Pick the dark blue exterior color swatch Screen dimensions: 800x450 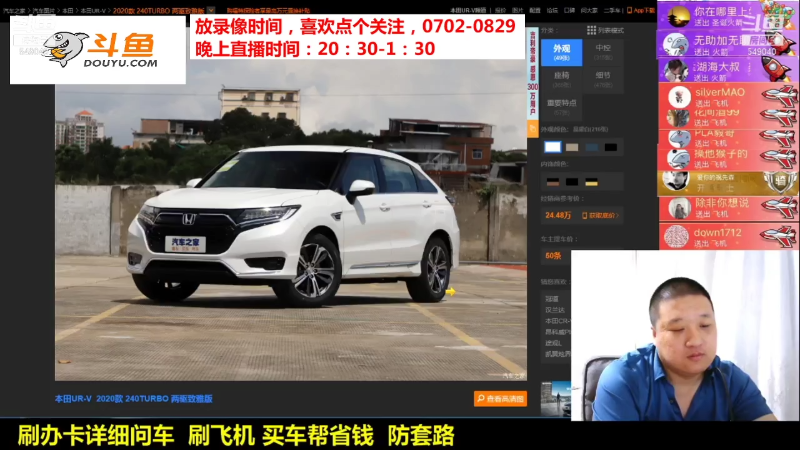tap(592, 147)
